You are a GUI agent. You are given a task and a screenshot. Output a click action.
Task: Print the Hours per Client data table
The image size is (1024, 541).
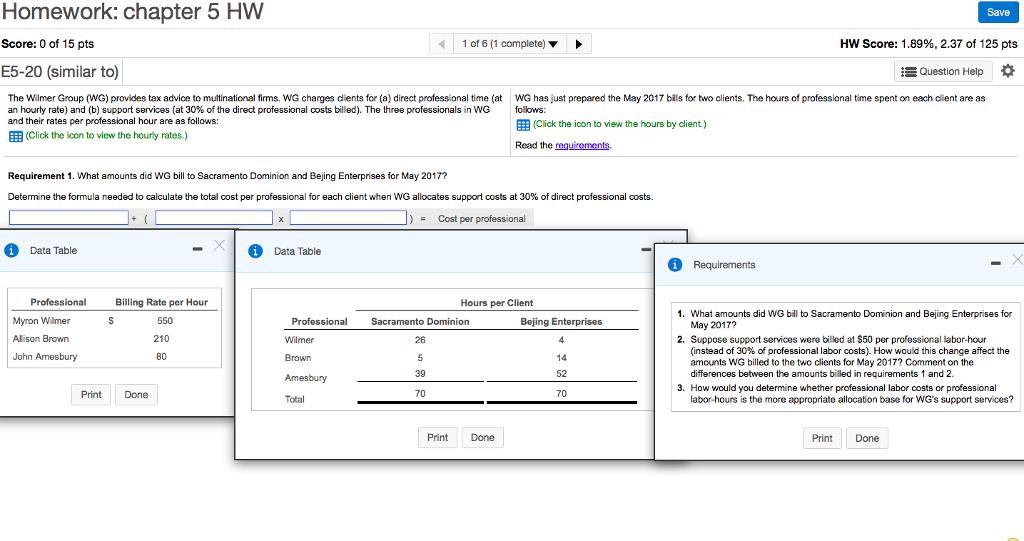pyautogui.click(x=437, y=437)
